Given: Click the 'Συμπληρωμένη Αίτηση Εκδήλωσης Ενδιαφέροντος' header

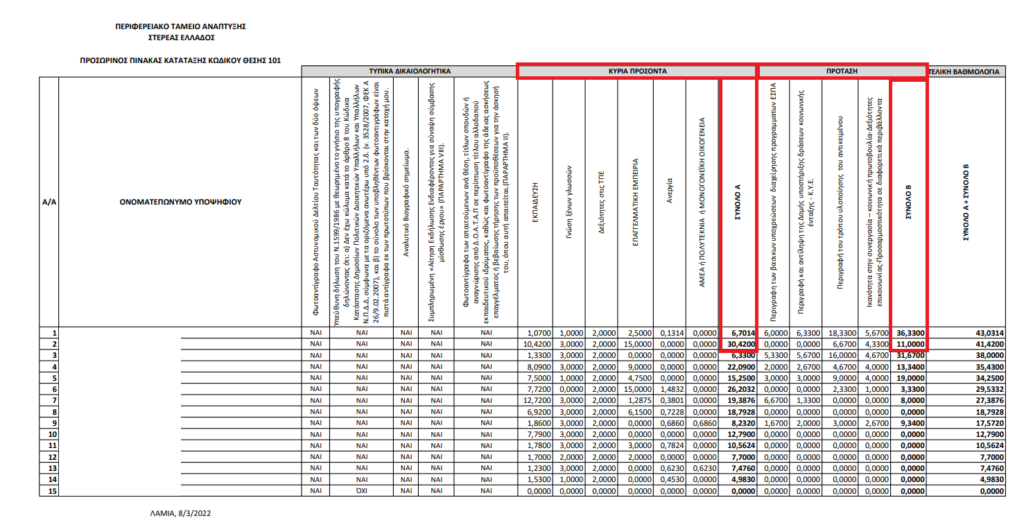Looking at the screenshot, I should pos(437,202).
